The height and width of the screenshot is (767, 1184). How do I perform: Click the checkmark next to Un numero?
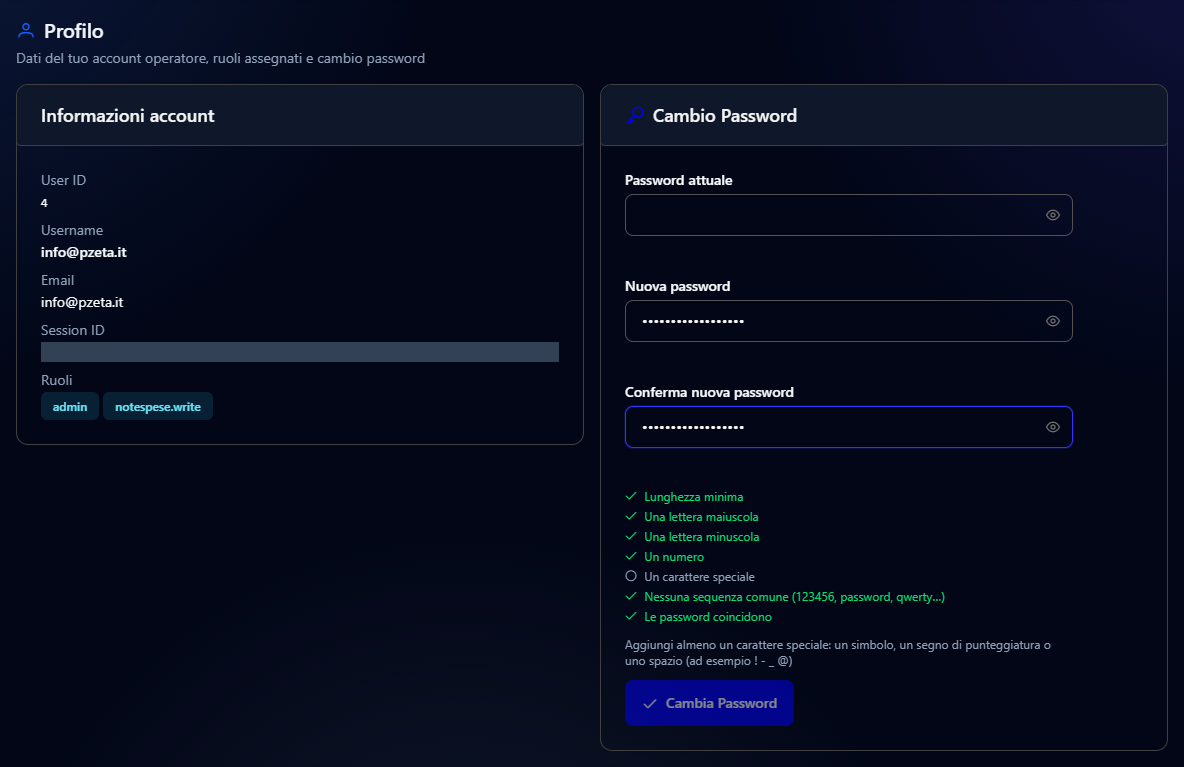pos(631,556)
